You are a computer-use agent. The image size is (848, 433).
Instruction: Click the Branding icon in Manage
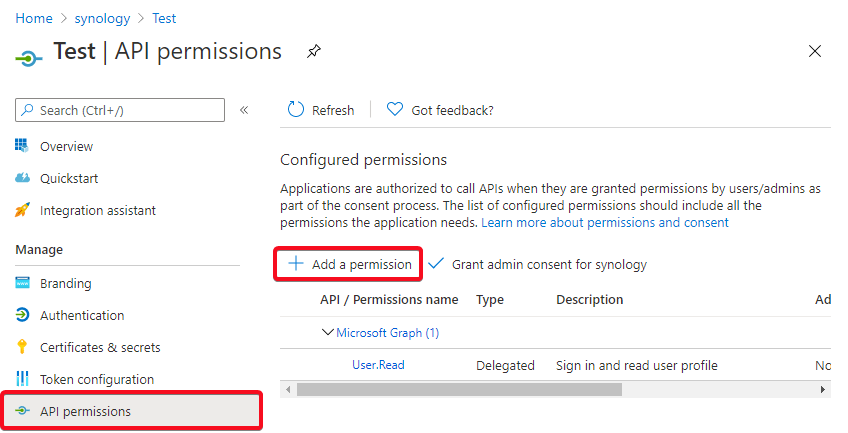click(x=22, y=283)
